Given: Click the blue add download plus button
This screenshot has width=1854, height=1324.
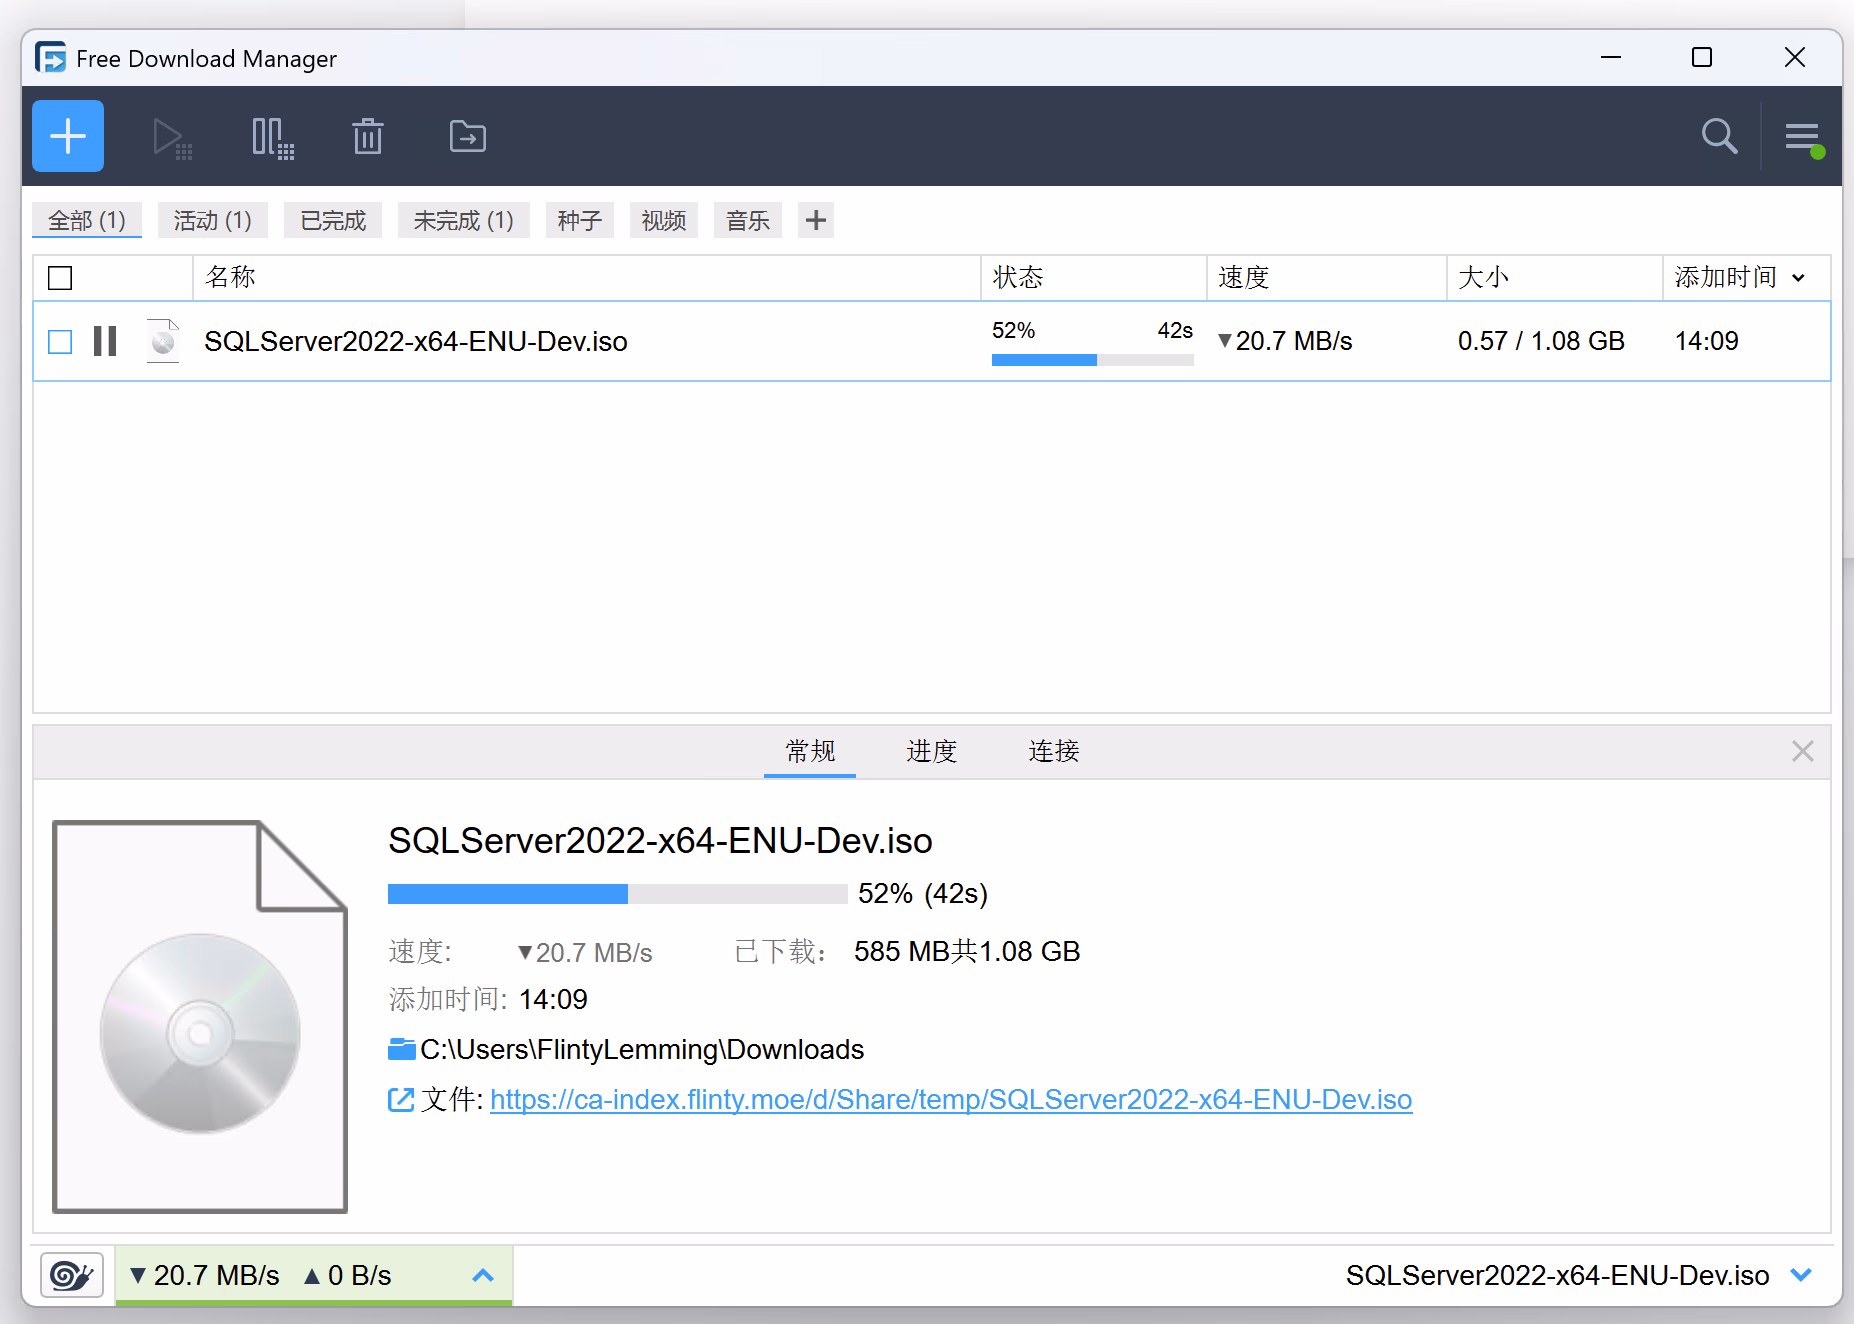Looking at the screenshot, I should pyautogui.click(x=68, y=136).
